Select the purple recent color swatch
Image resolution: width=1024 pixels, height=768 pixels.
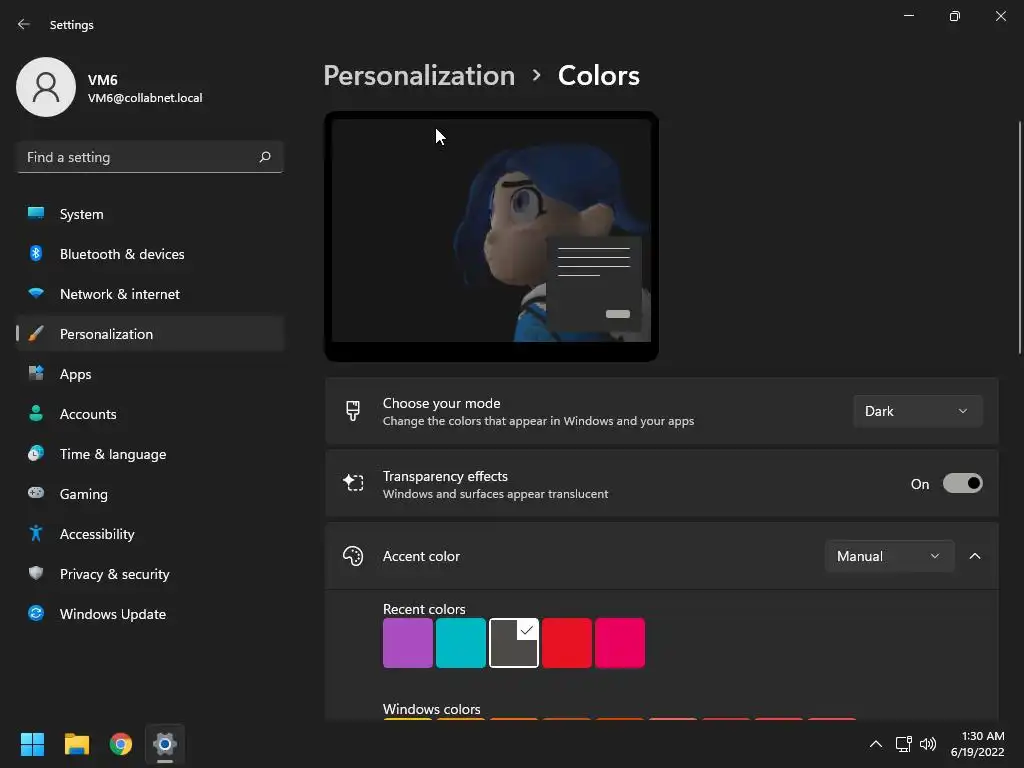[x=408, y=643]
